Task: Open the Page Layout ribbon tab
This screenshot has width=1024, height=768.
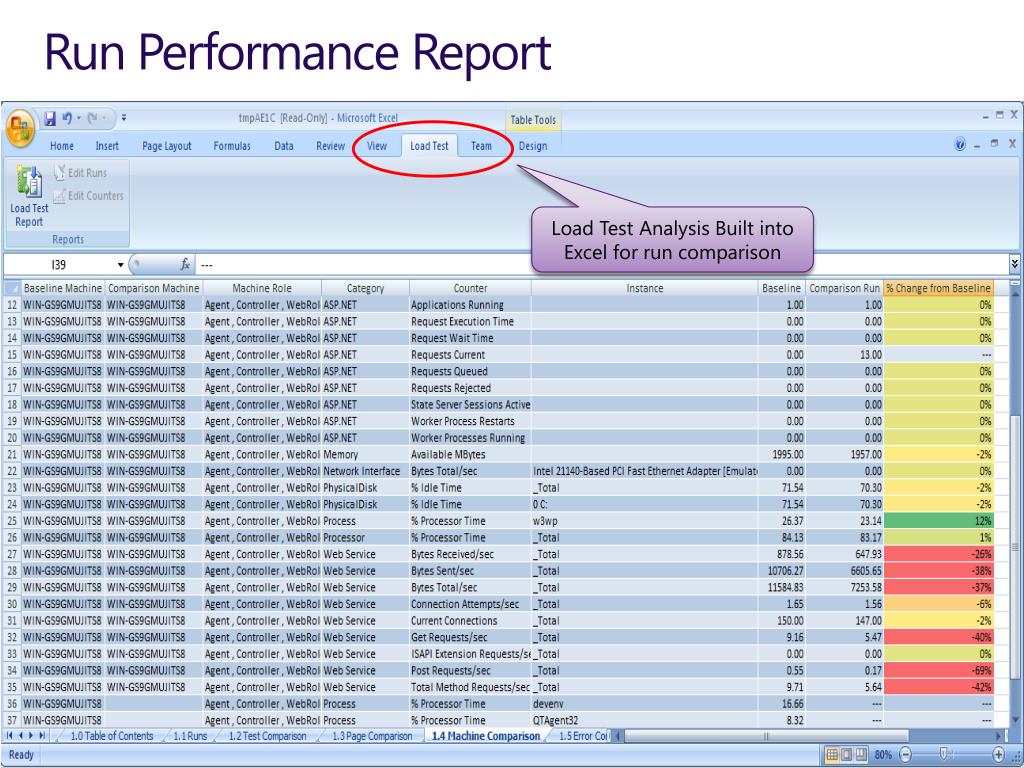Action: (167, 146)
